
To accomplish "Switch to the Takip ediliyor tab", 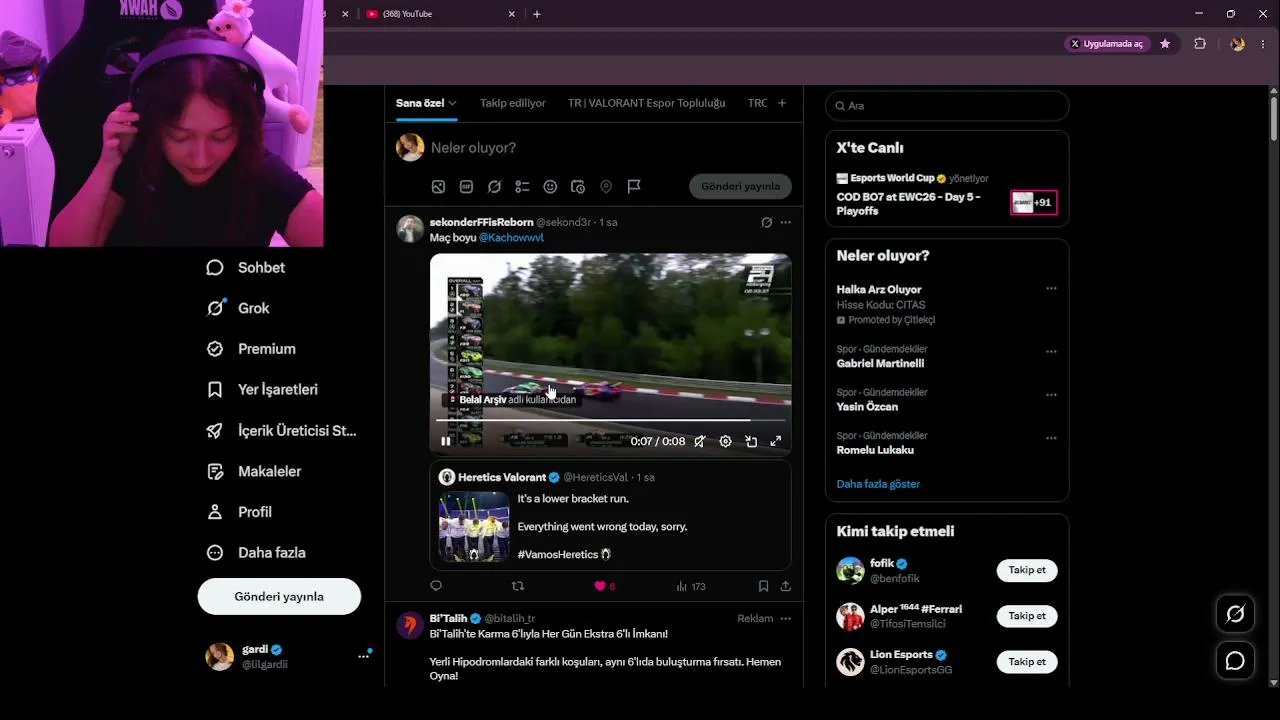I will [x=513, y=103].
